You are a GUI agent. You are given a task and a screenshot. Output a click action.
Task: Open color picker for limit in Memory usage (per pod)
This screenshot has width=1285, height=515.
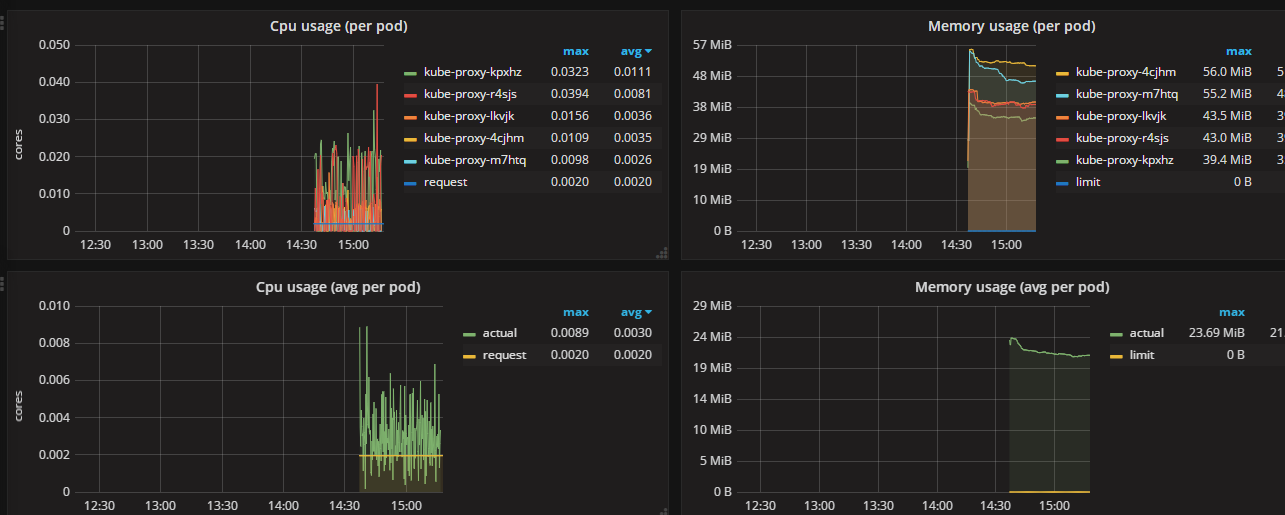[1062, 183]
